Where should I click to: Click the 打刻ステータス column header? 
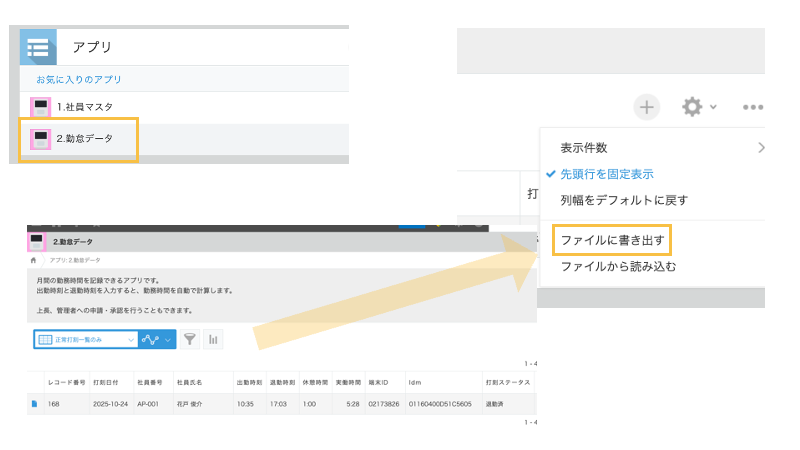(507, 383)
